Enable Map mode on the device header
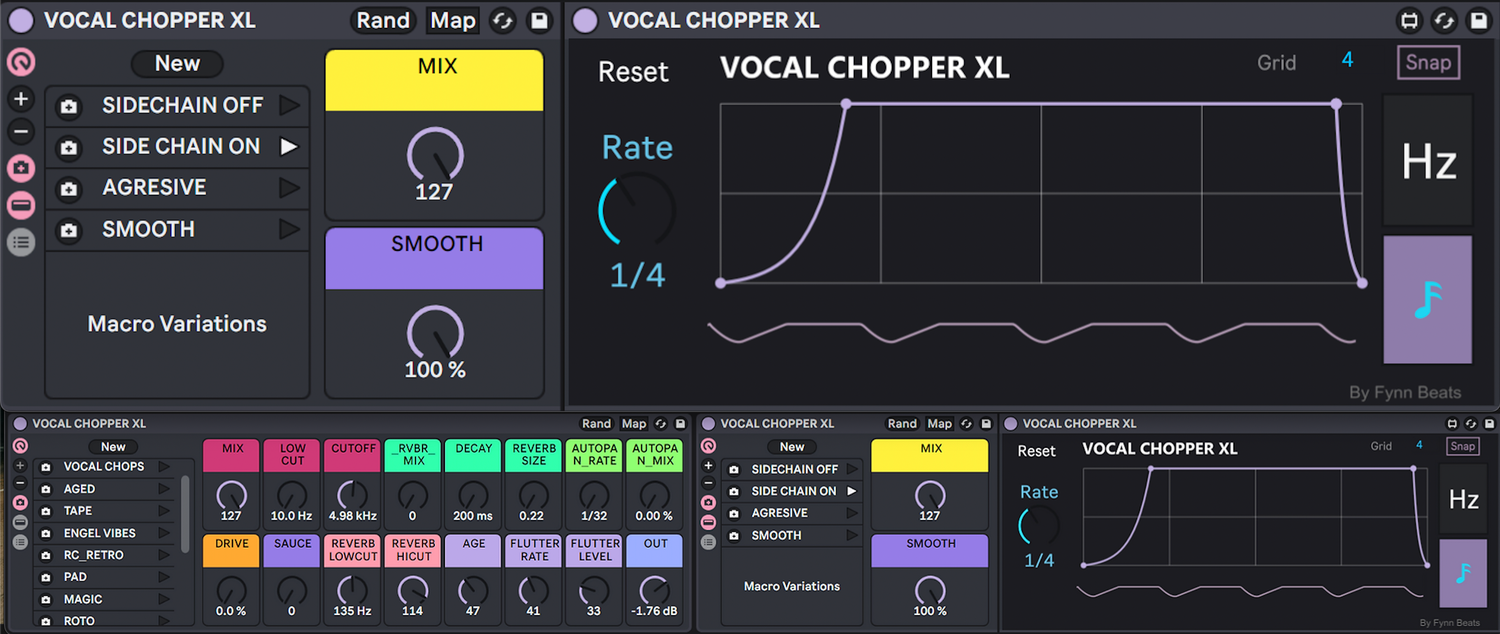 pyautogui.click(x=452, y=20)
